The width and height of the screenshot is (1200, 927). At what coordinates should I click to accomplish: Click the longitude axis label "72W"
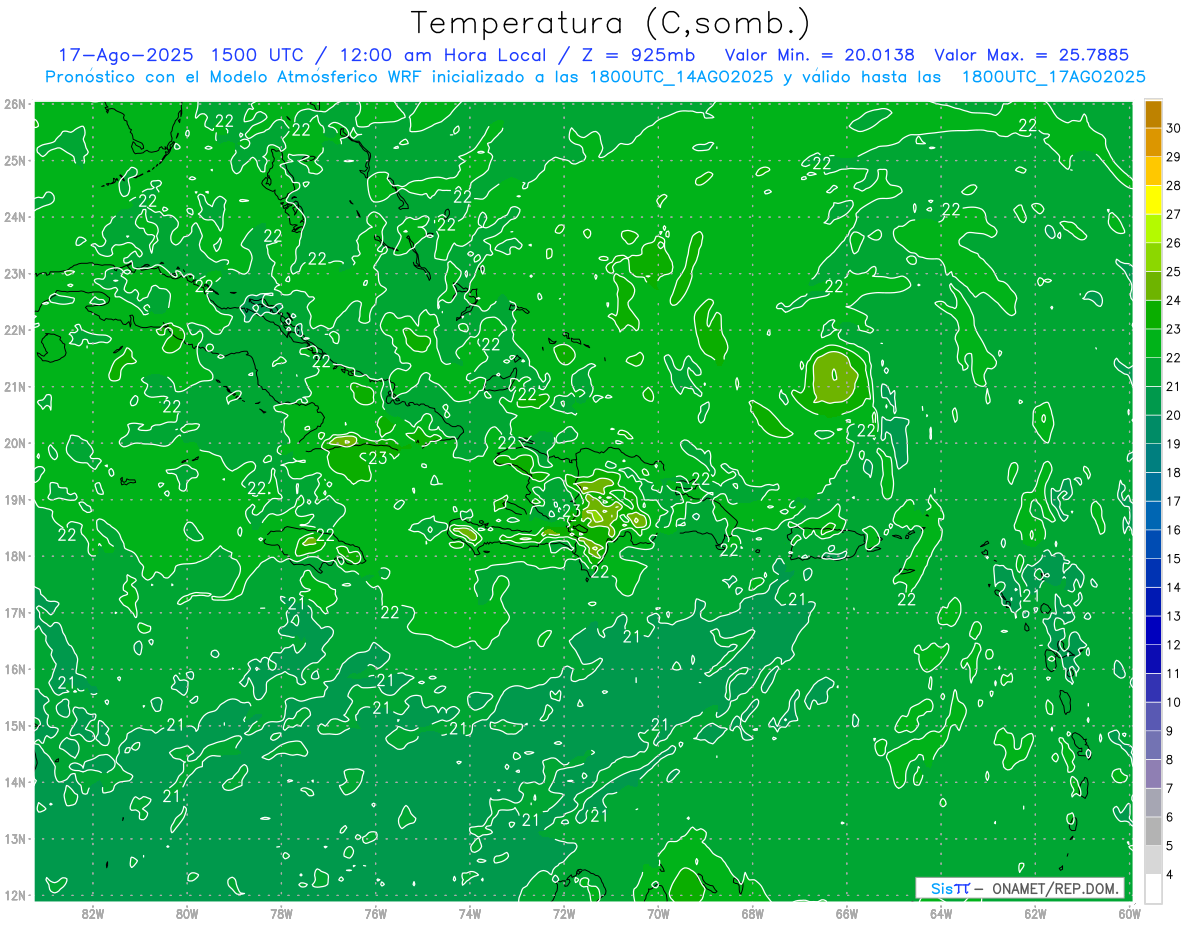[x=564, y=913]
